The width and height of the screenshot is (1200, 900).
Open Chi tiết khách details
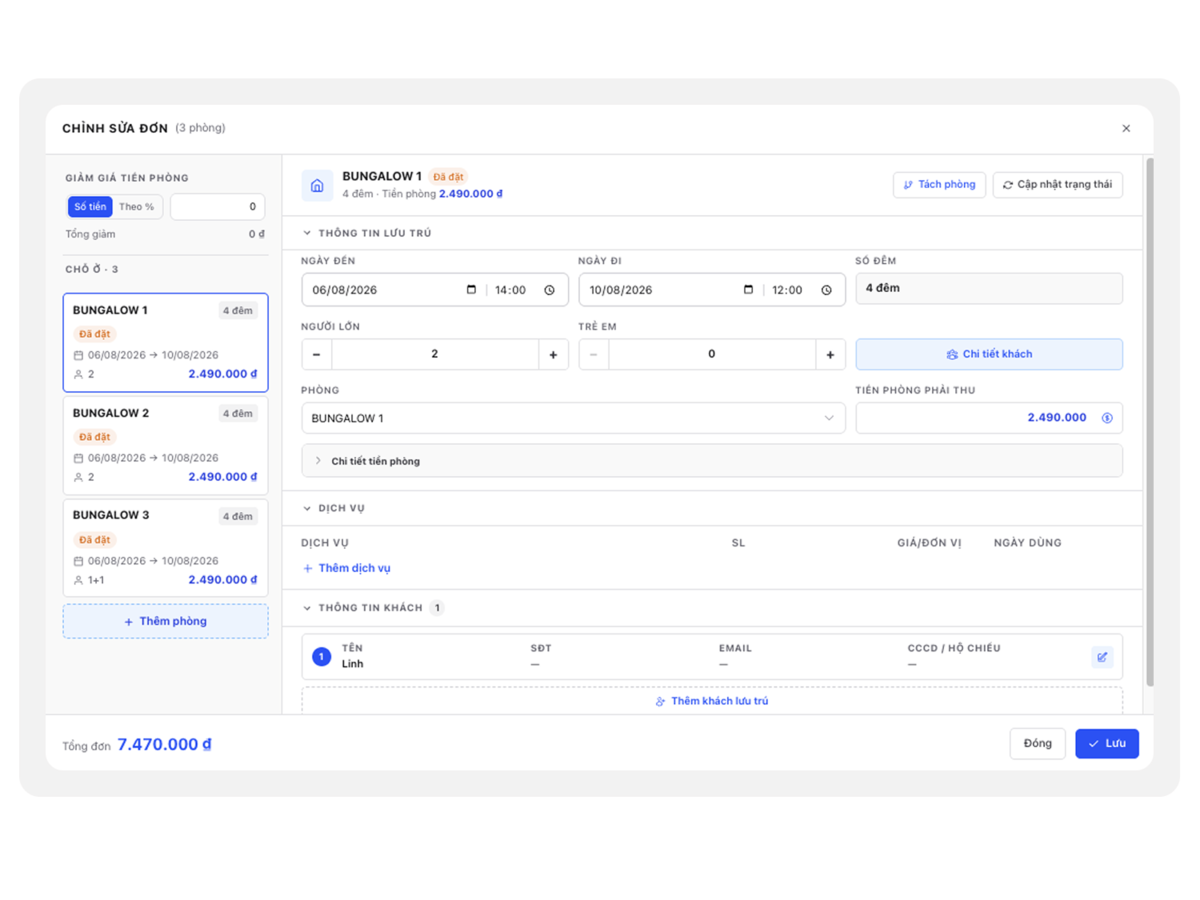click(x=989, y=354)
